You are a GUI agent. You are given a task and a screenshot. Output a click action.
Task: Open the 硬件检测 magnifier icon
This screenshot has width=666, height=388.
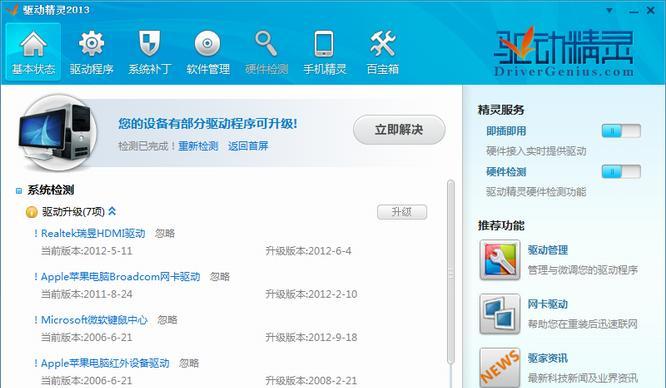tap(266, 43)
